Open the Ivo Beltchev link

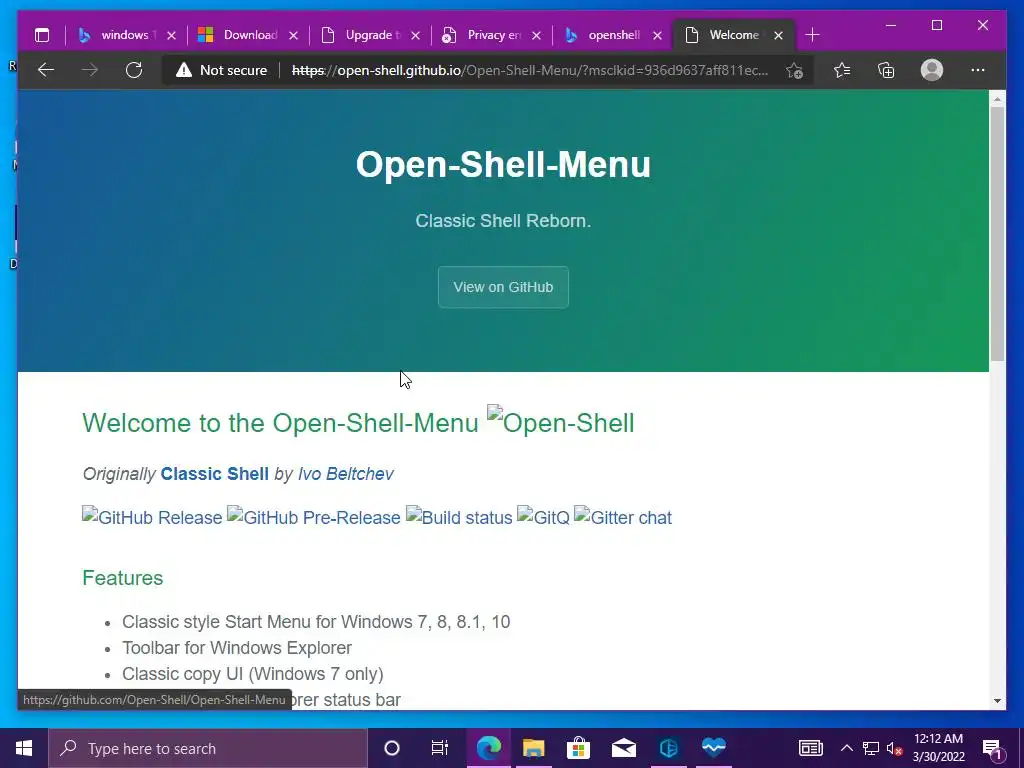345,474
